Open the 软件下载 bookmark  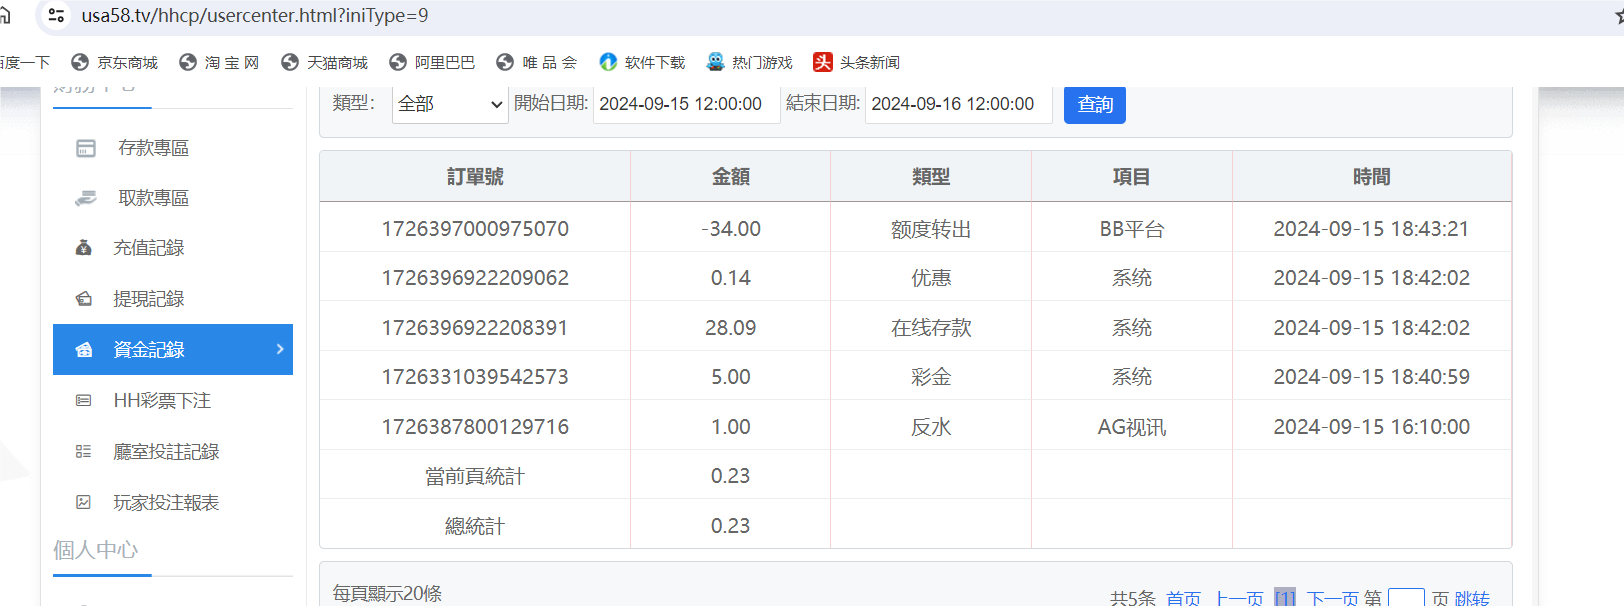642,62
